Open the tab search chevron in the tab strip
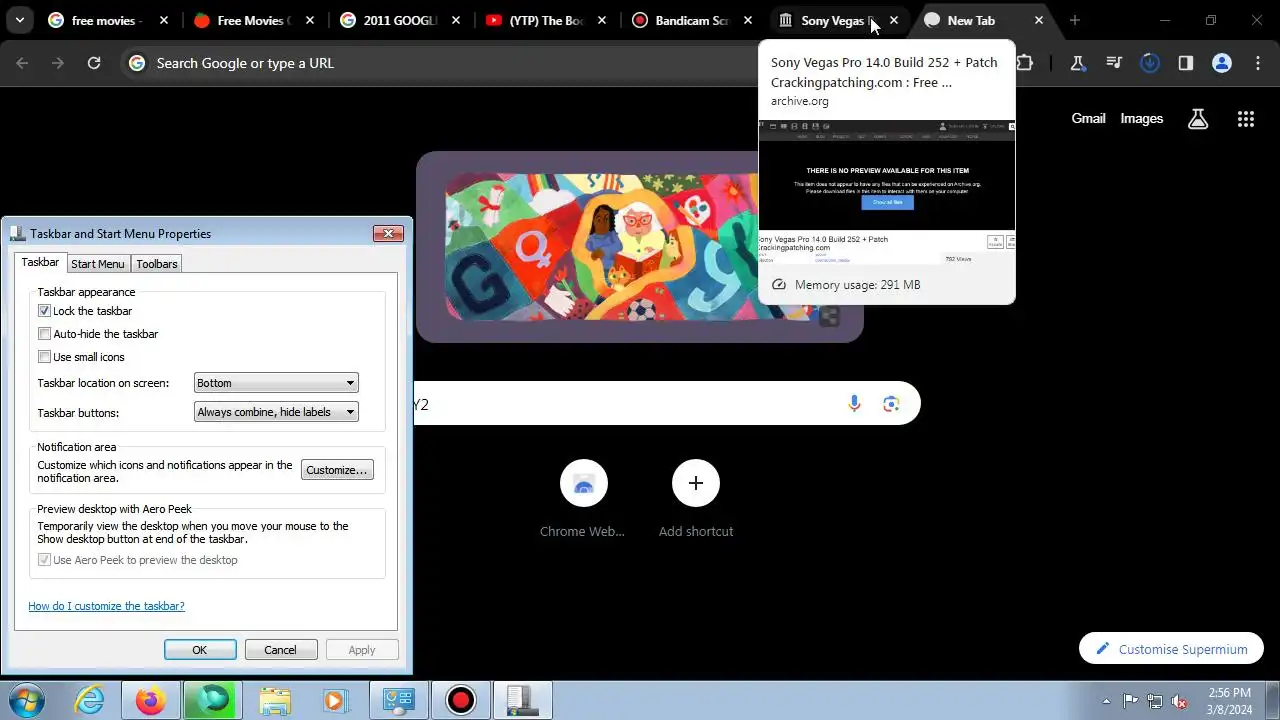 point(19,20)
